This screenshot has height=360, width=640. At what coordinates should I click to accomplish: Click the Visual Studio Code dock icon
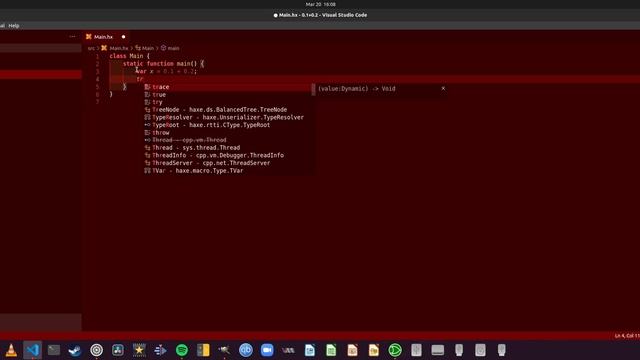pos(33,350)
